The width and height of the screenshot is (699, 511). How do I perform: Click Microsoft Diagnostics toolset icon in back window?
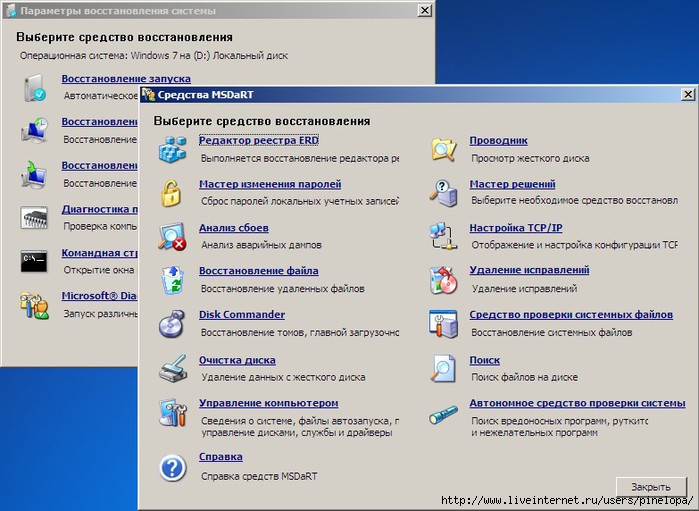(x=34, y=305)
